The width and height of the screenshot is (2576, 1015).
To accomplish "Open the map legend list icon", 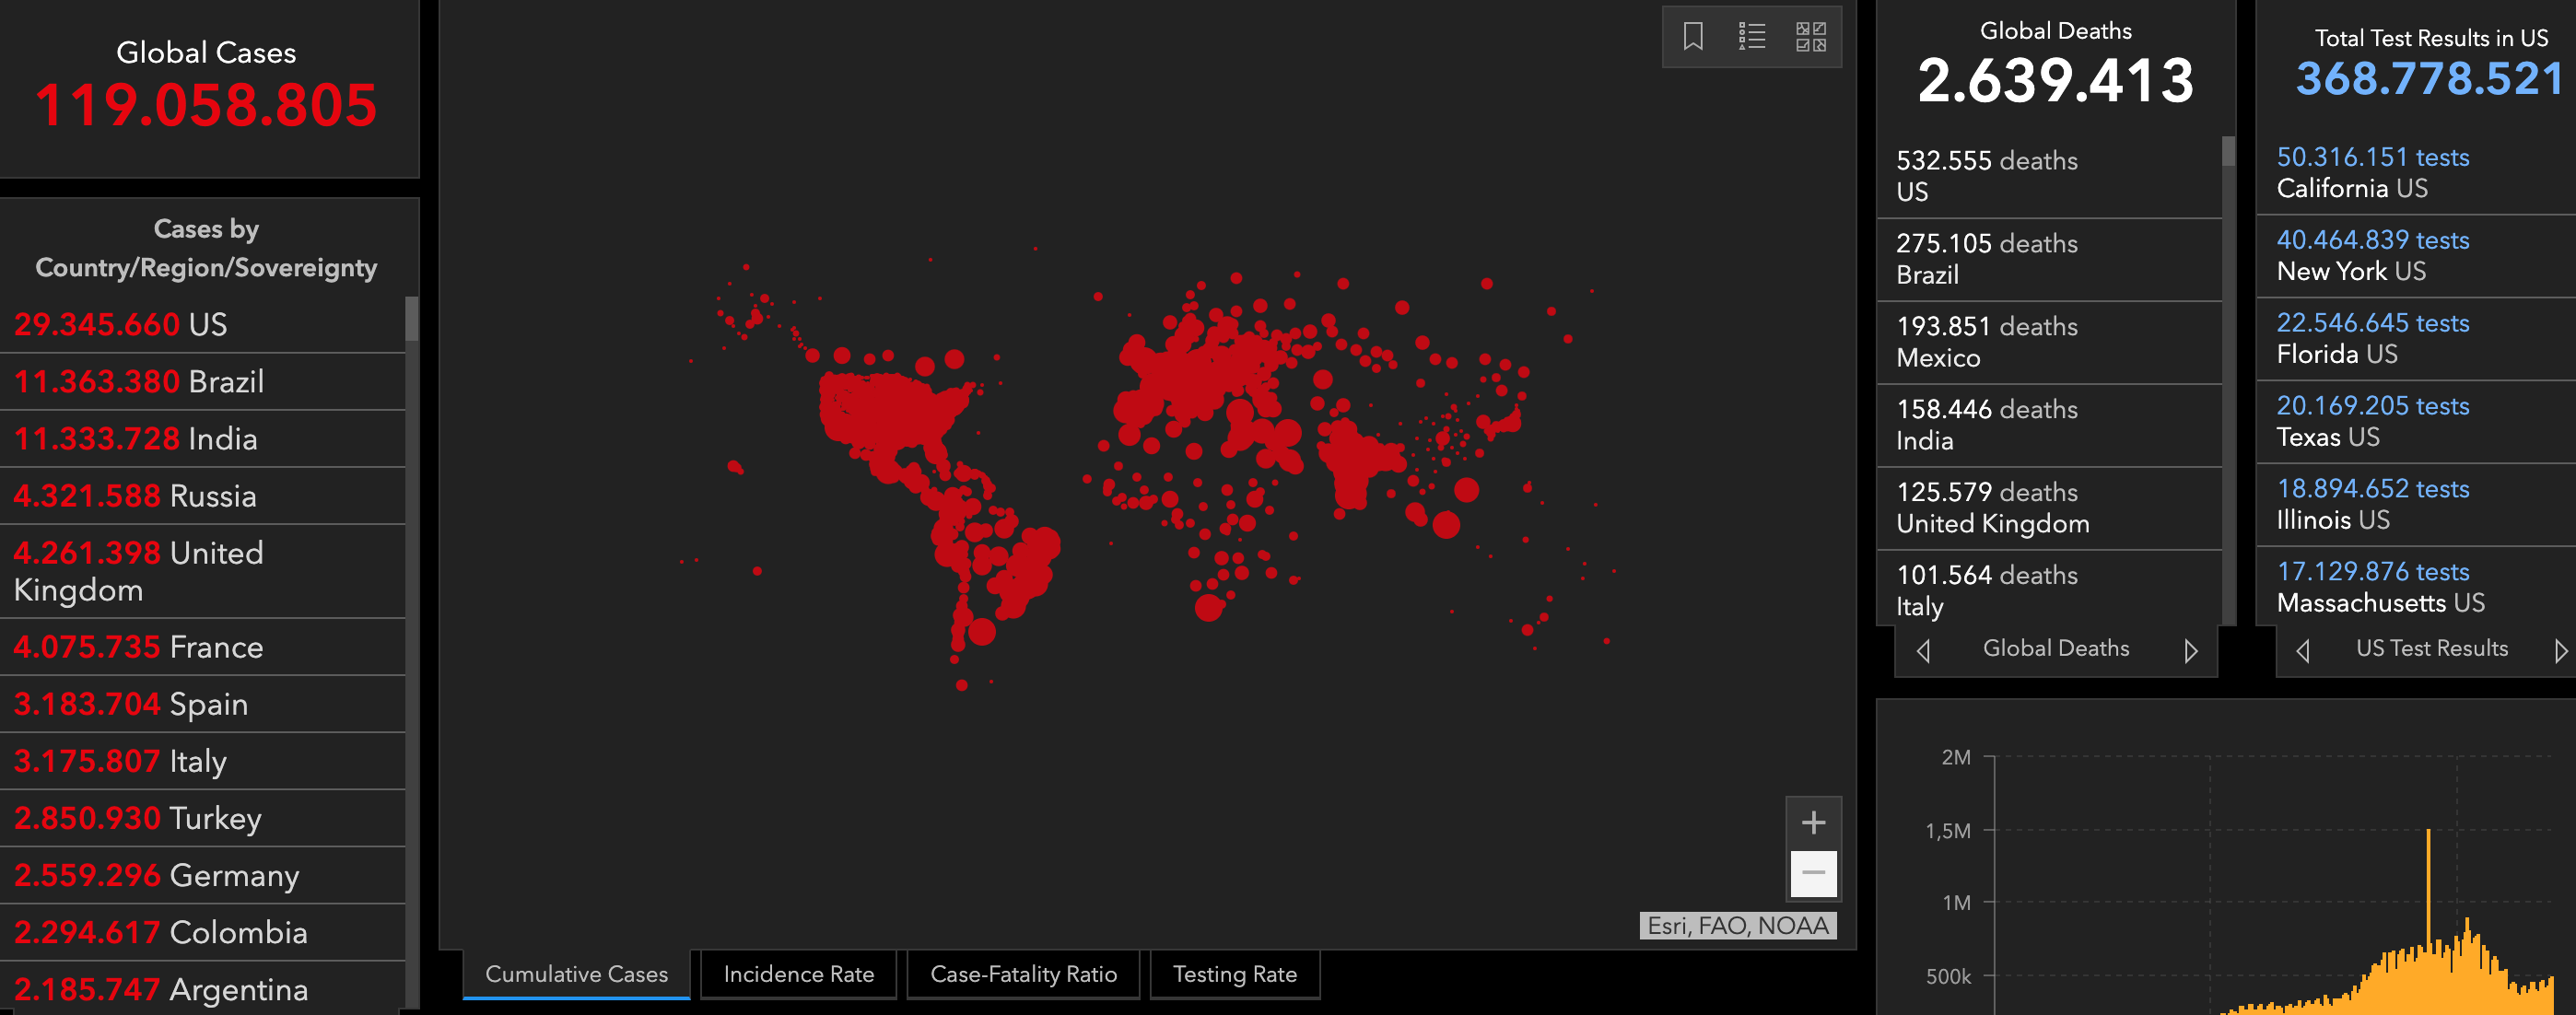I will click(1751, 37).
